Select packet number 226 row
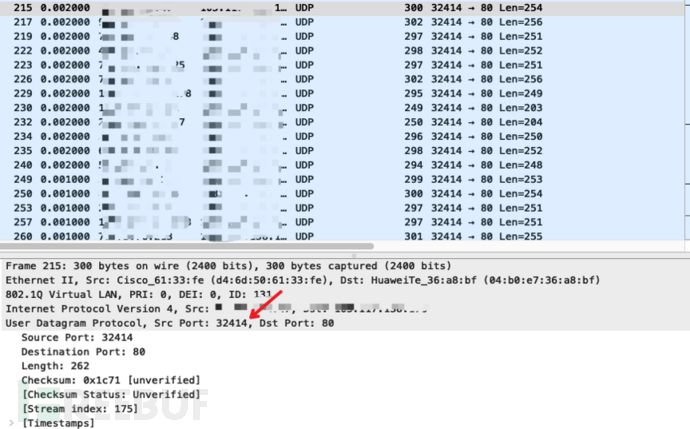690x429 pixels. [342, 79]
